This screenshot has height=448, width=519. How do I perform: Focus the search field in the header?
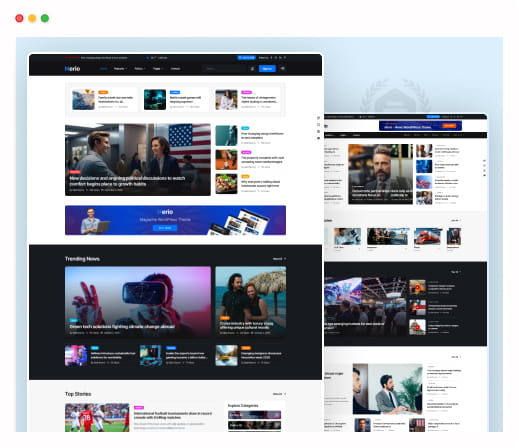coord(224,69)
